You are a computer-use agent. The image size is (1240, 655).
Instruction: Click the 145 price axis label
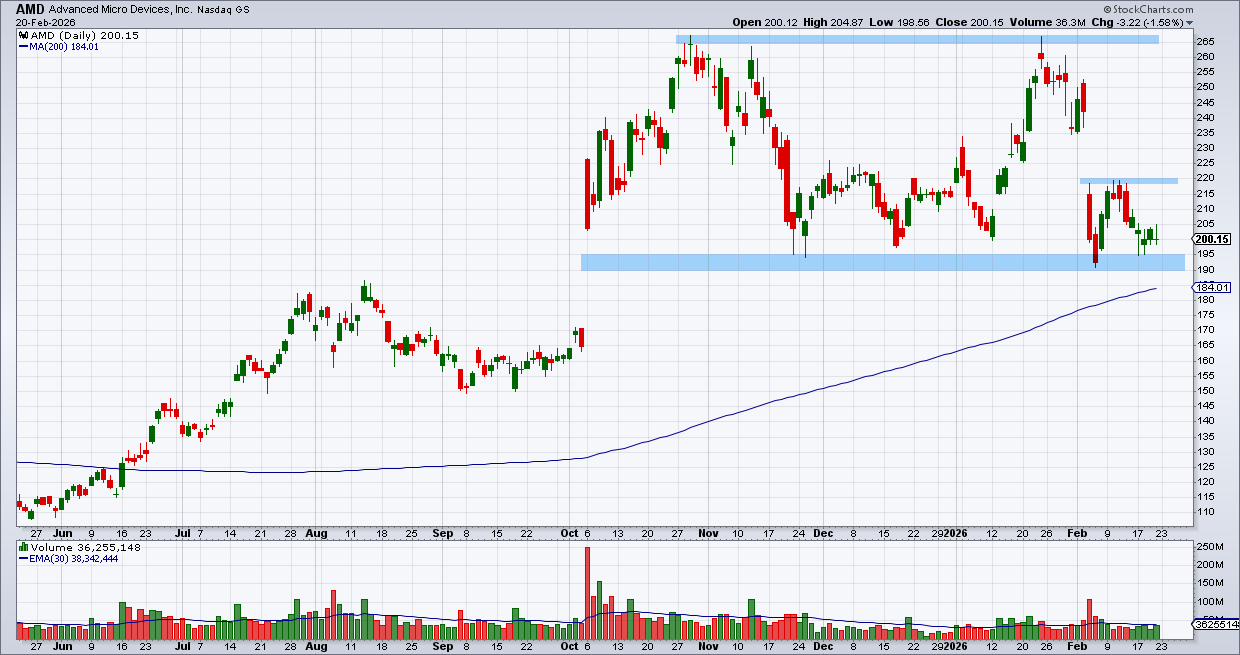tap(1204, 406)
